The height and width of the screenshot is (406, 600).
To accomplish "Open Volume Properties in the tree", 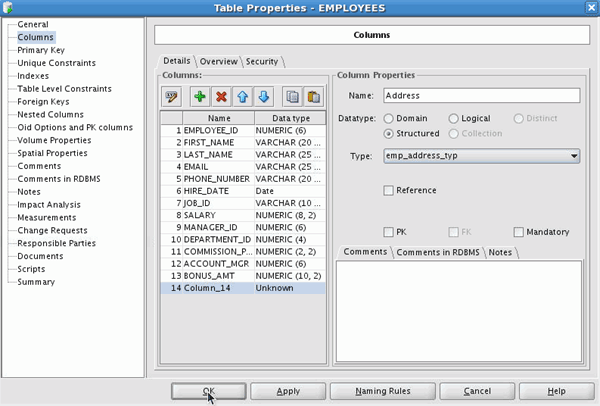I will (x=54, y=140).
